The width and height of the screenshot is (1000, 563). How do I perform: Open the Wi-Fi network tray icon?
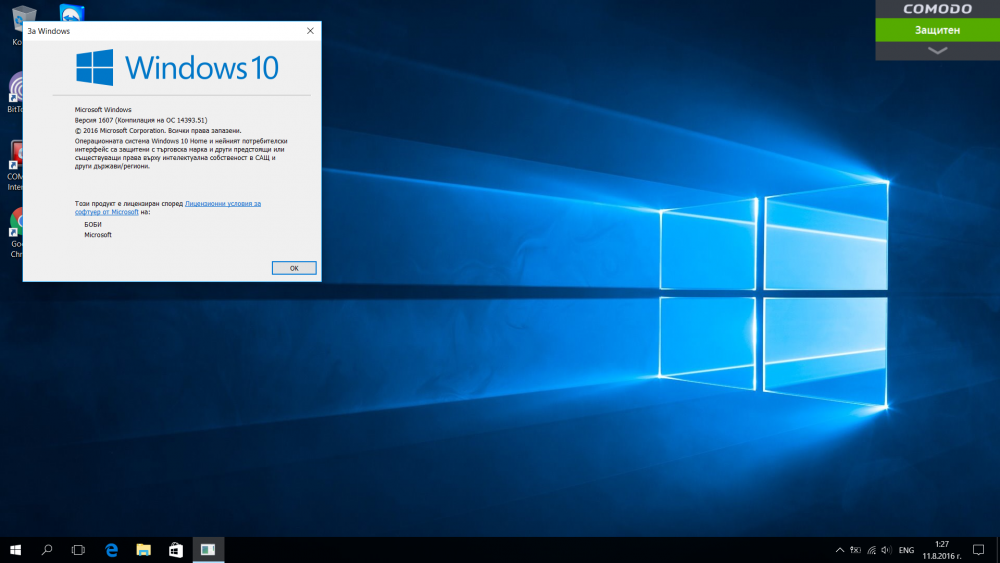coord(871,550)
